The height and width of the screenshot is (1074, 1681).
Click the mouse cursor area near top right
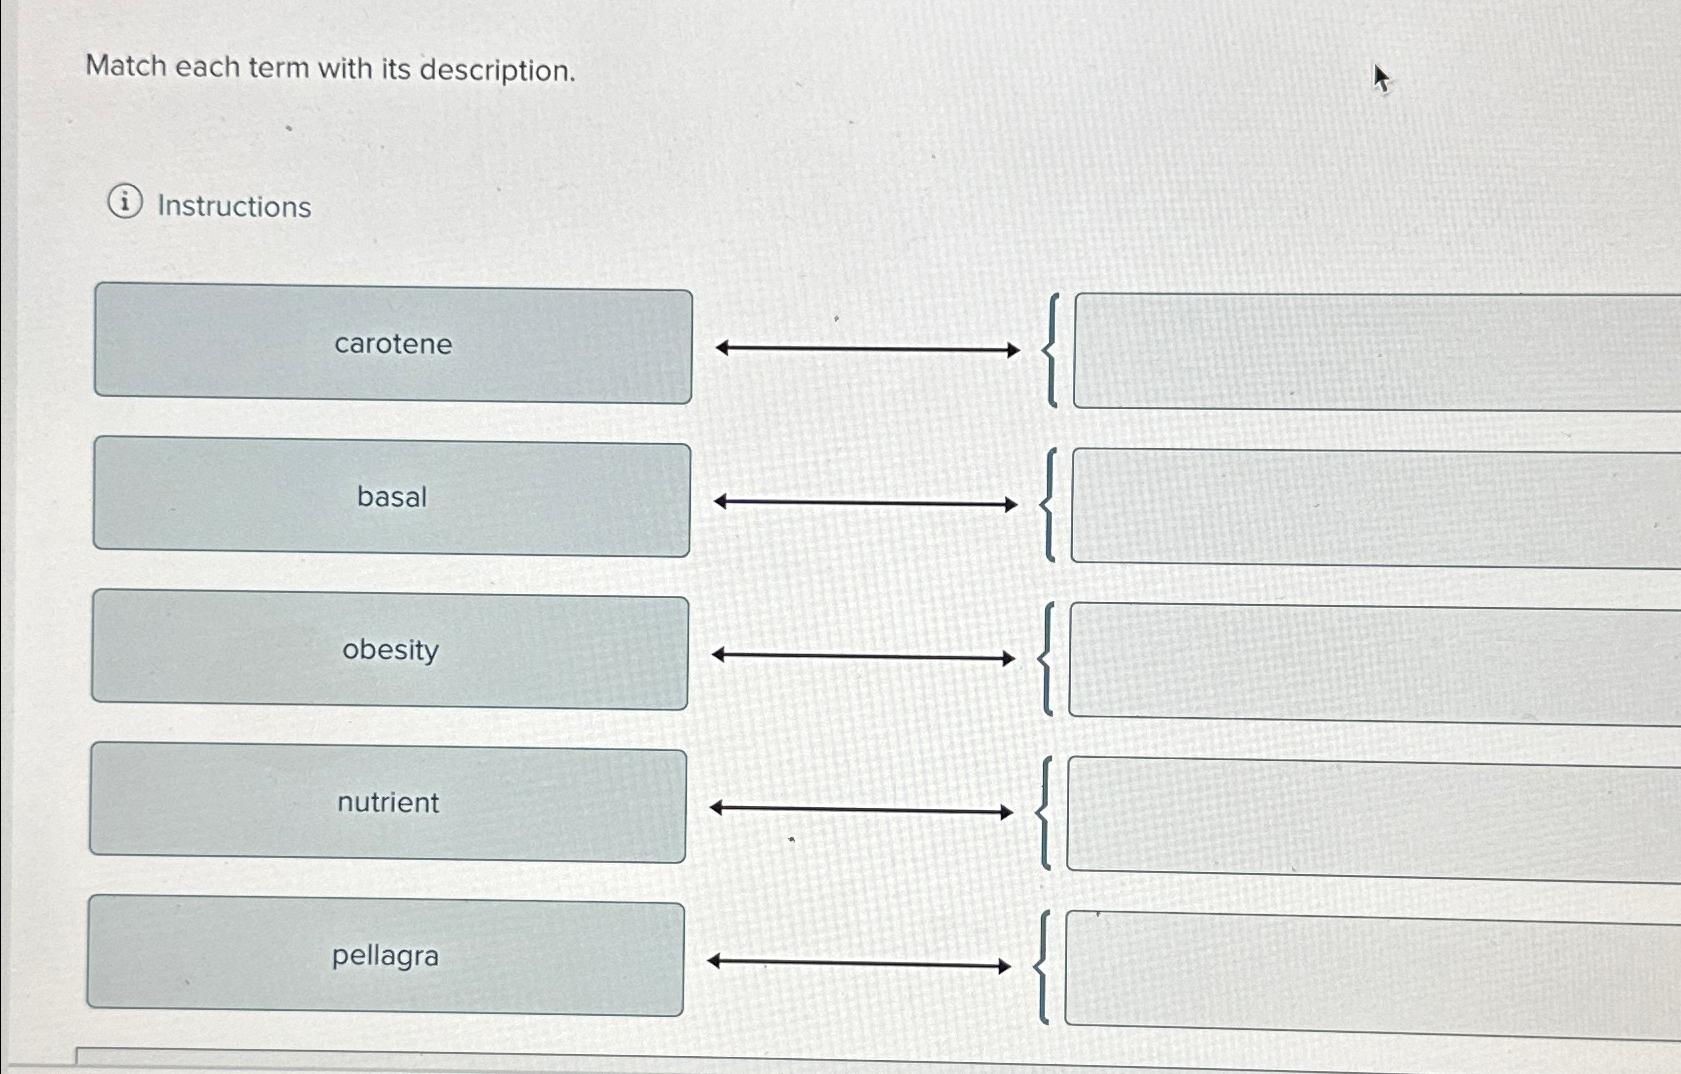point(1381,77)
